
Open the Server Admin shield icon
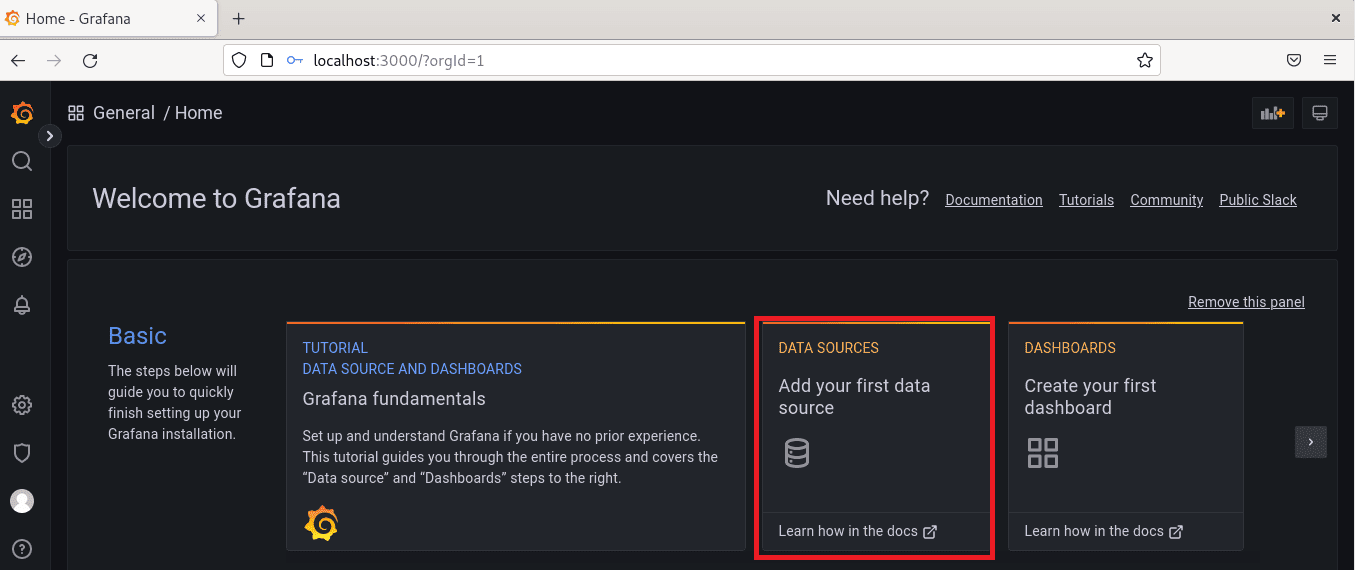(x=22, y=453)
